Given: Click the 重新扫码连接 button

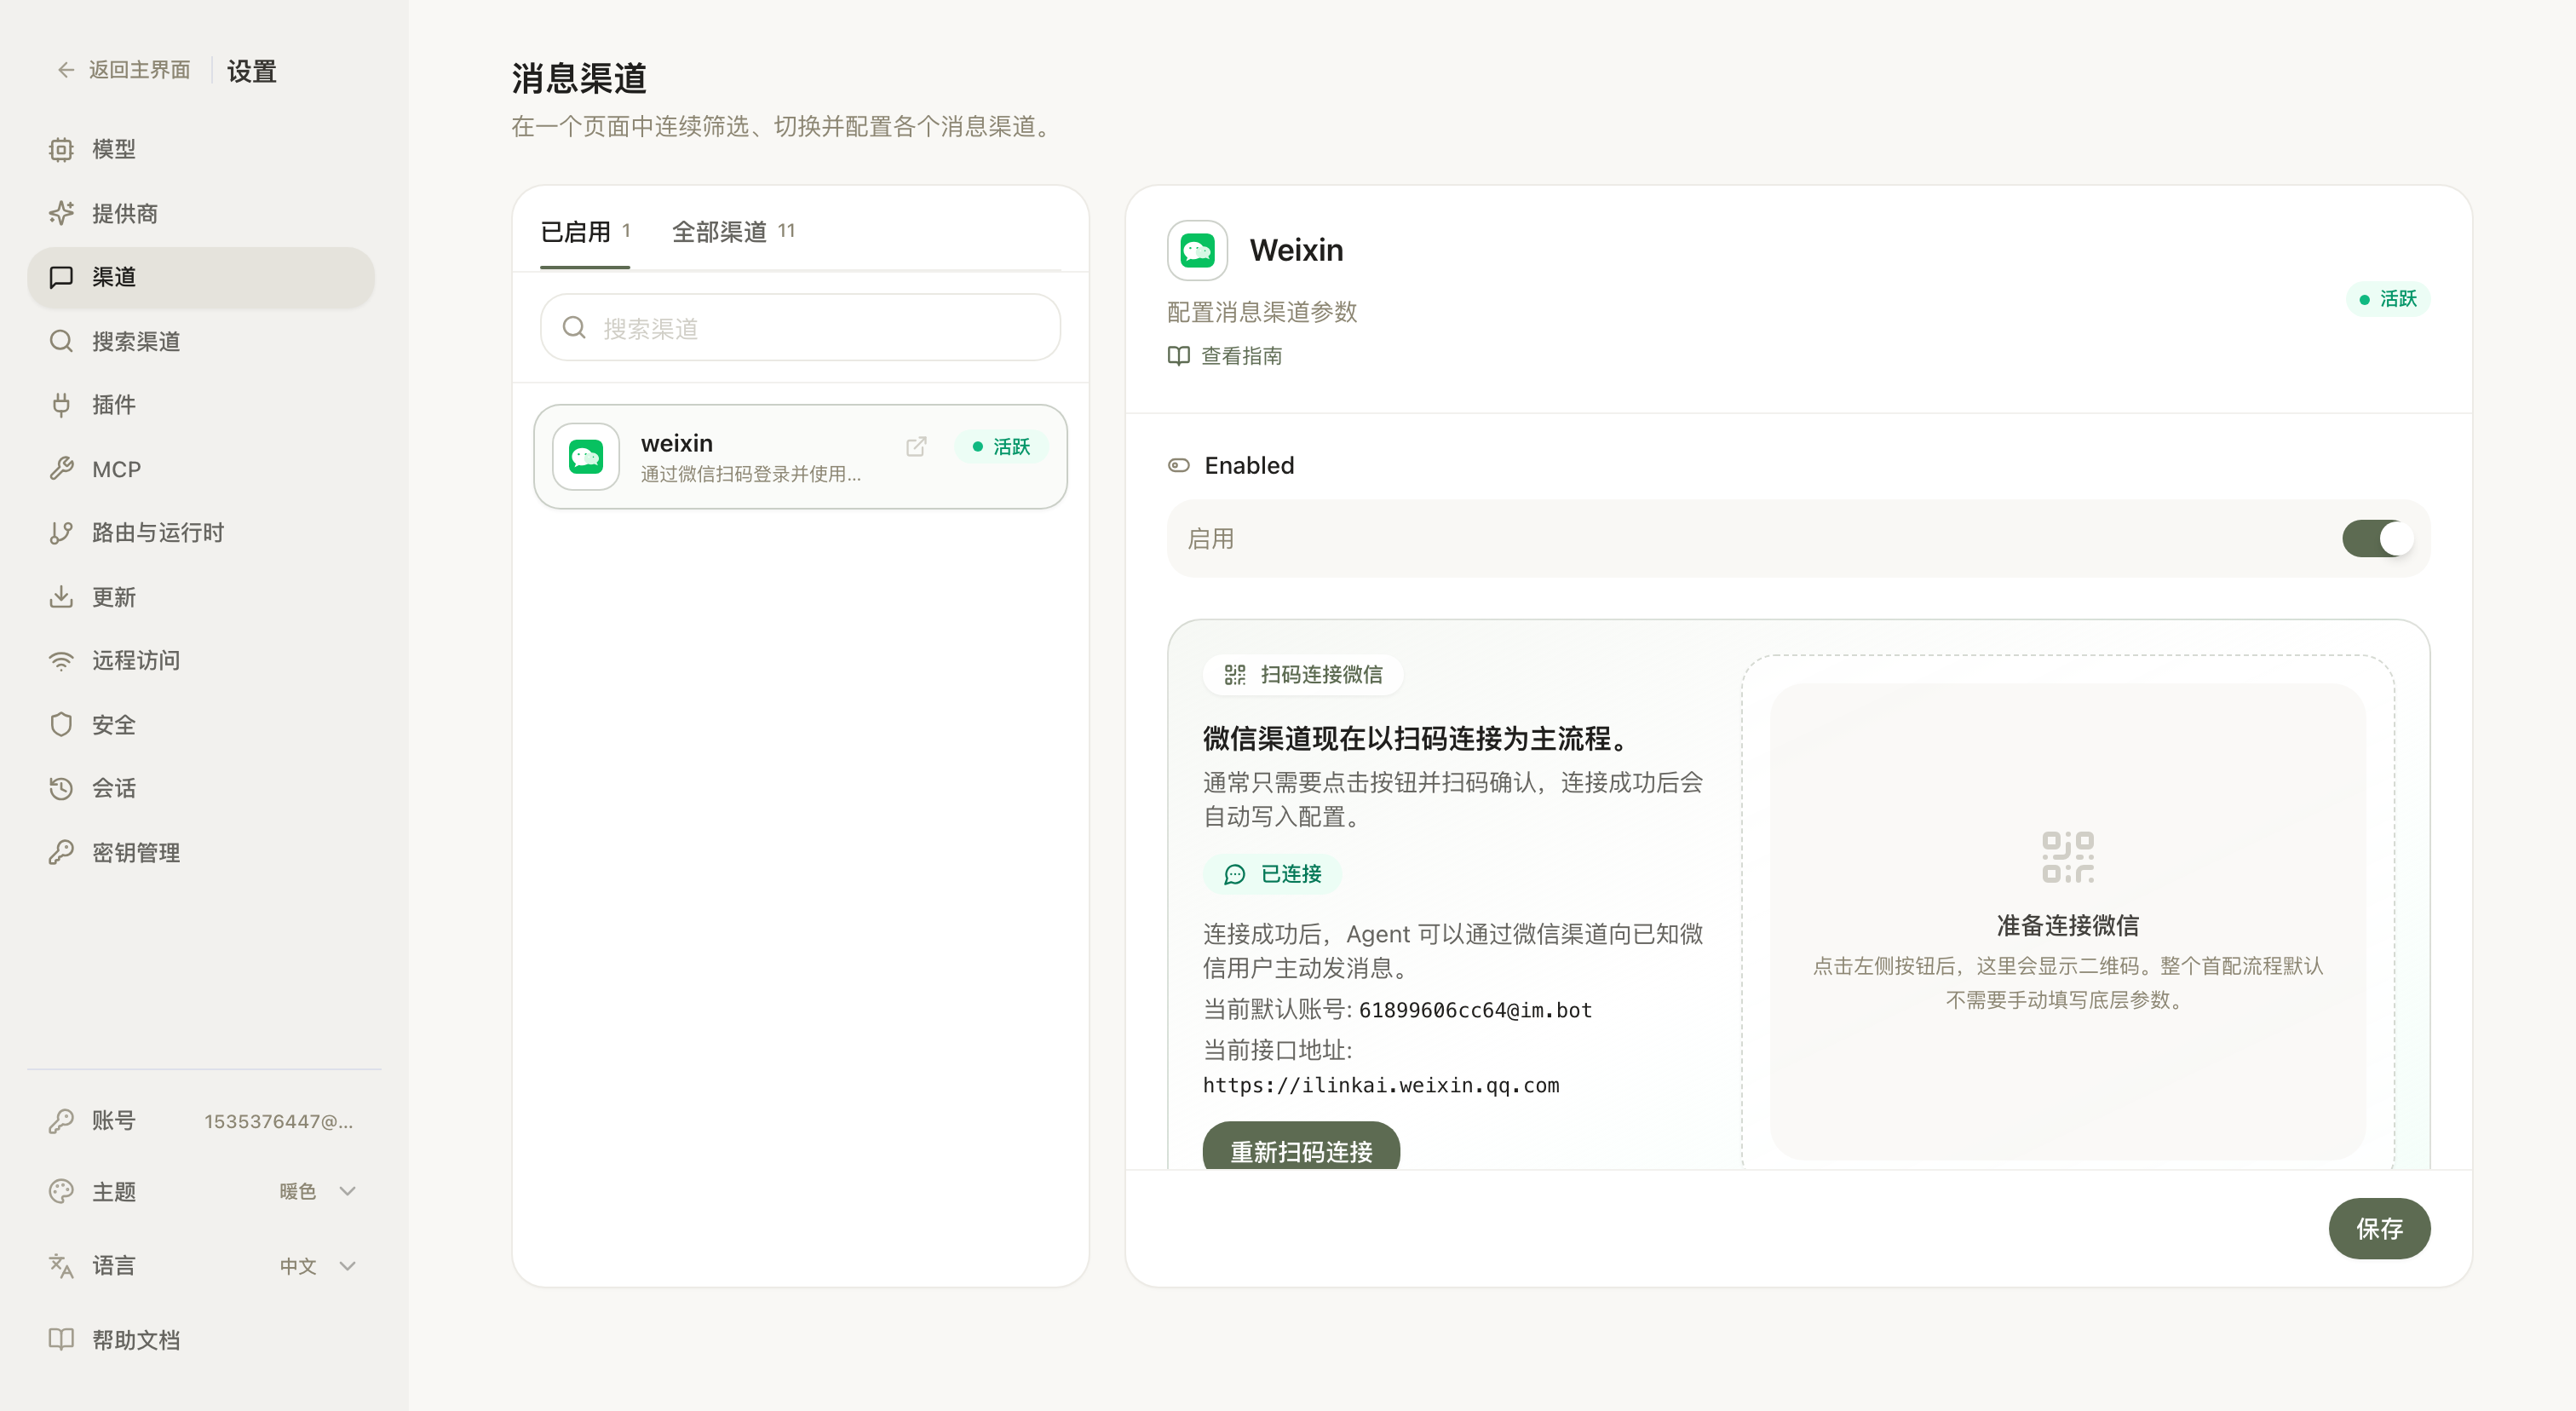Looking at the screenshot, I should (x=1300, y=1149).
